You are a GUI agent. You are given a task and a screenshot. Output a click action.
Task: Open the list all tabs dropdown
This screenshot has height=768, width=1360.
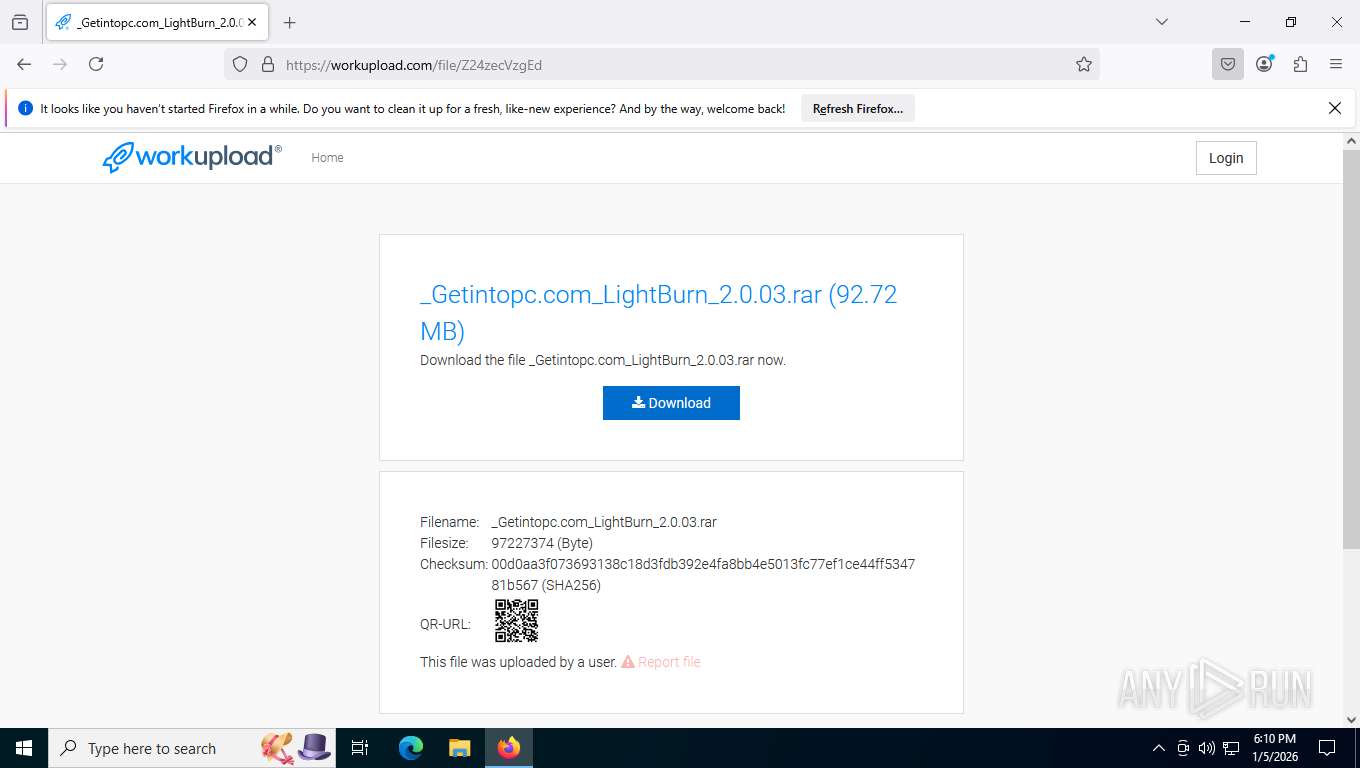[x=1161, y=22]
